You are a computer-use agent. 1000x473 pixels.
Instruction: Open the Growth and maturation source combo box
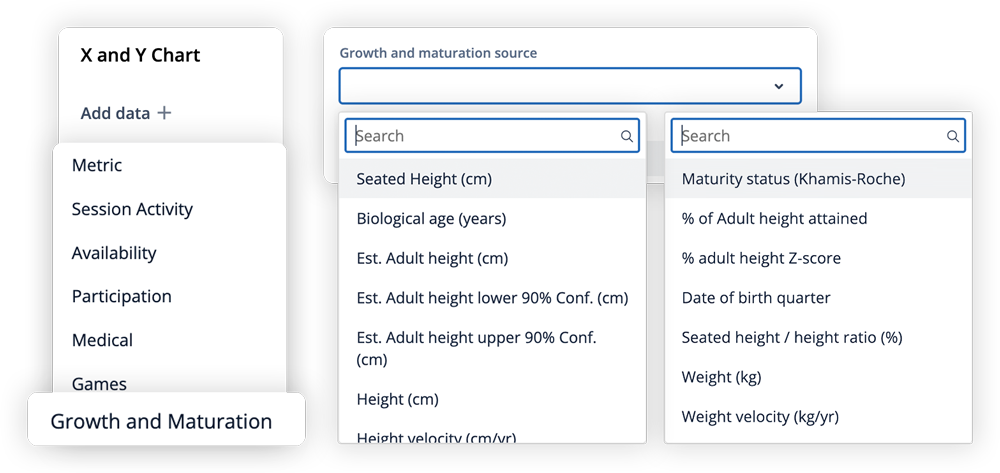570,86
